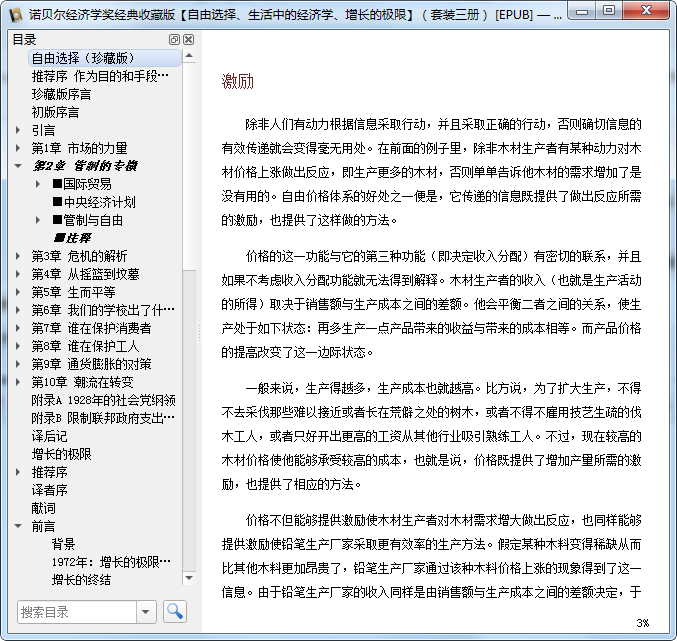Click the search magnifier button
The image size is (677, 641).
(x=175, y=611)
